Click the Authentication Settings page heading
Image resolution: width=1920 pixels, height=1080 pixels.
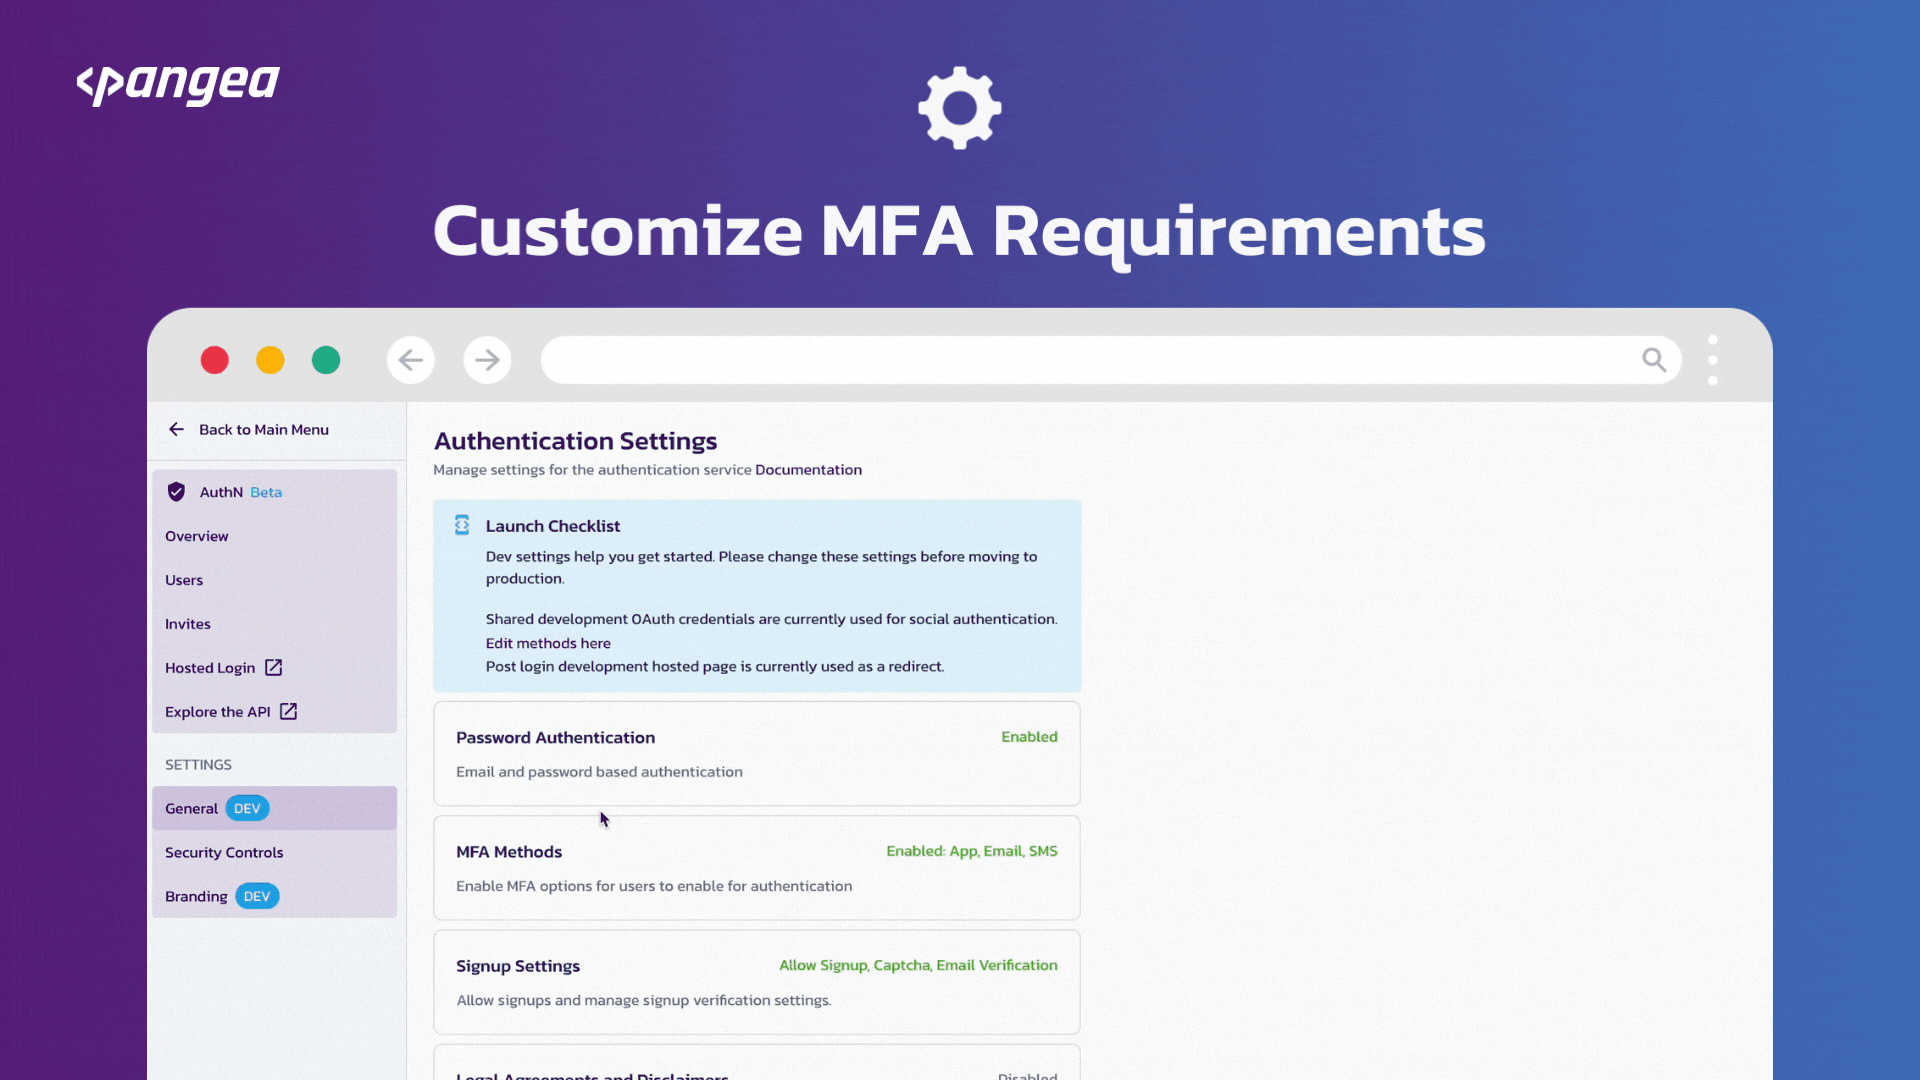pos(575,441)
